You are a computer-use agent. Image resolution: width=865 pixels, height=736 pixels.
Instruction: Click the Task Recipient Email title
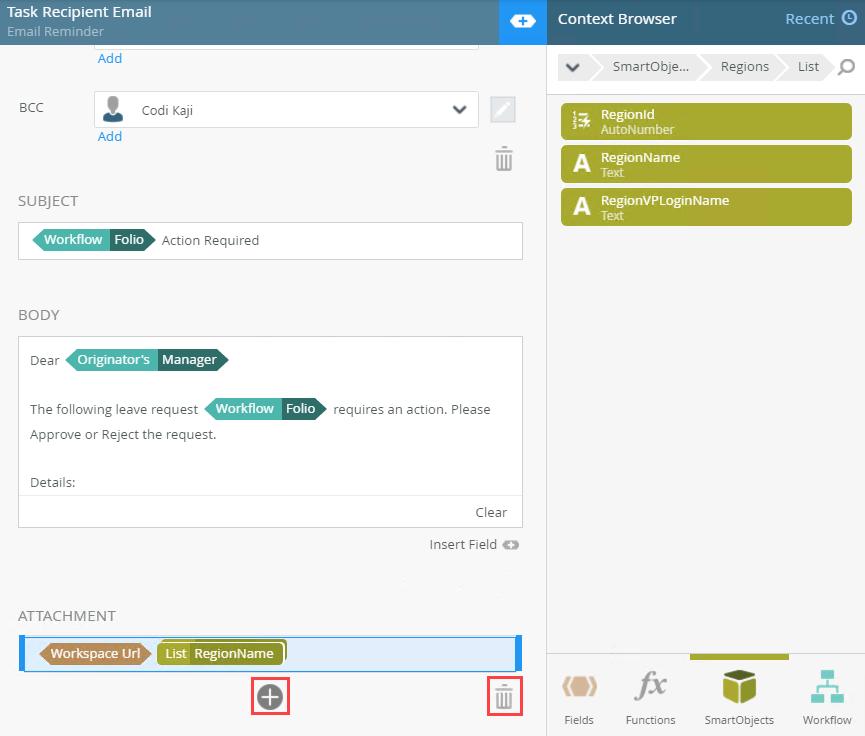click(x=79, y=12)
